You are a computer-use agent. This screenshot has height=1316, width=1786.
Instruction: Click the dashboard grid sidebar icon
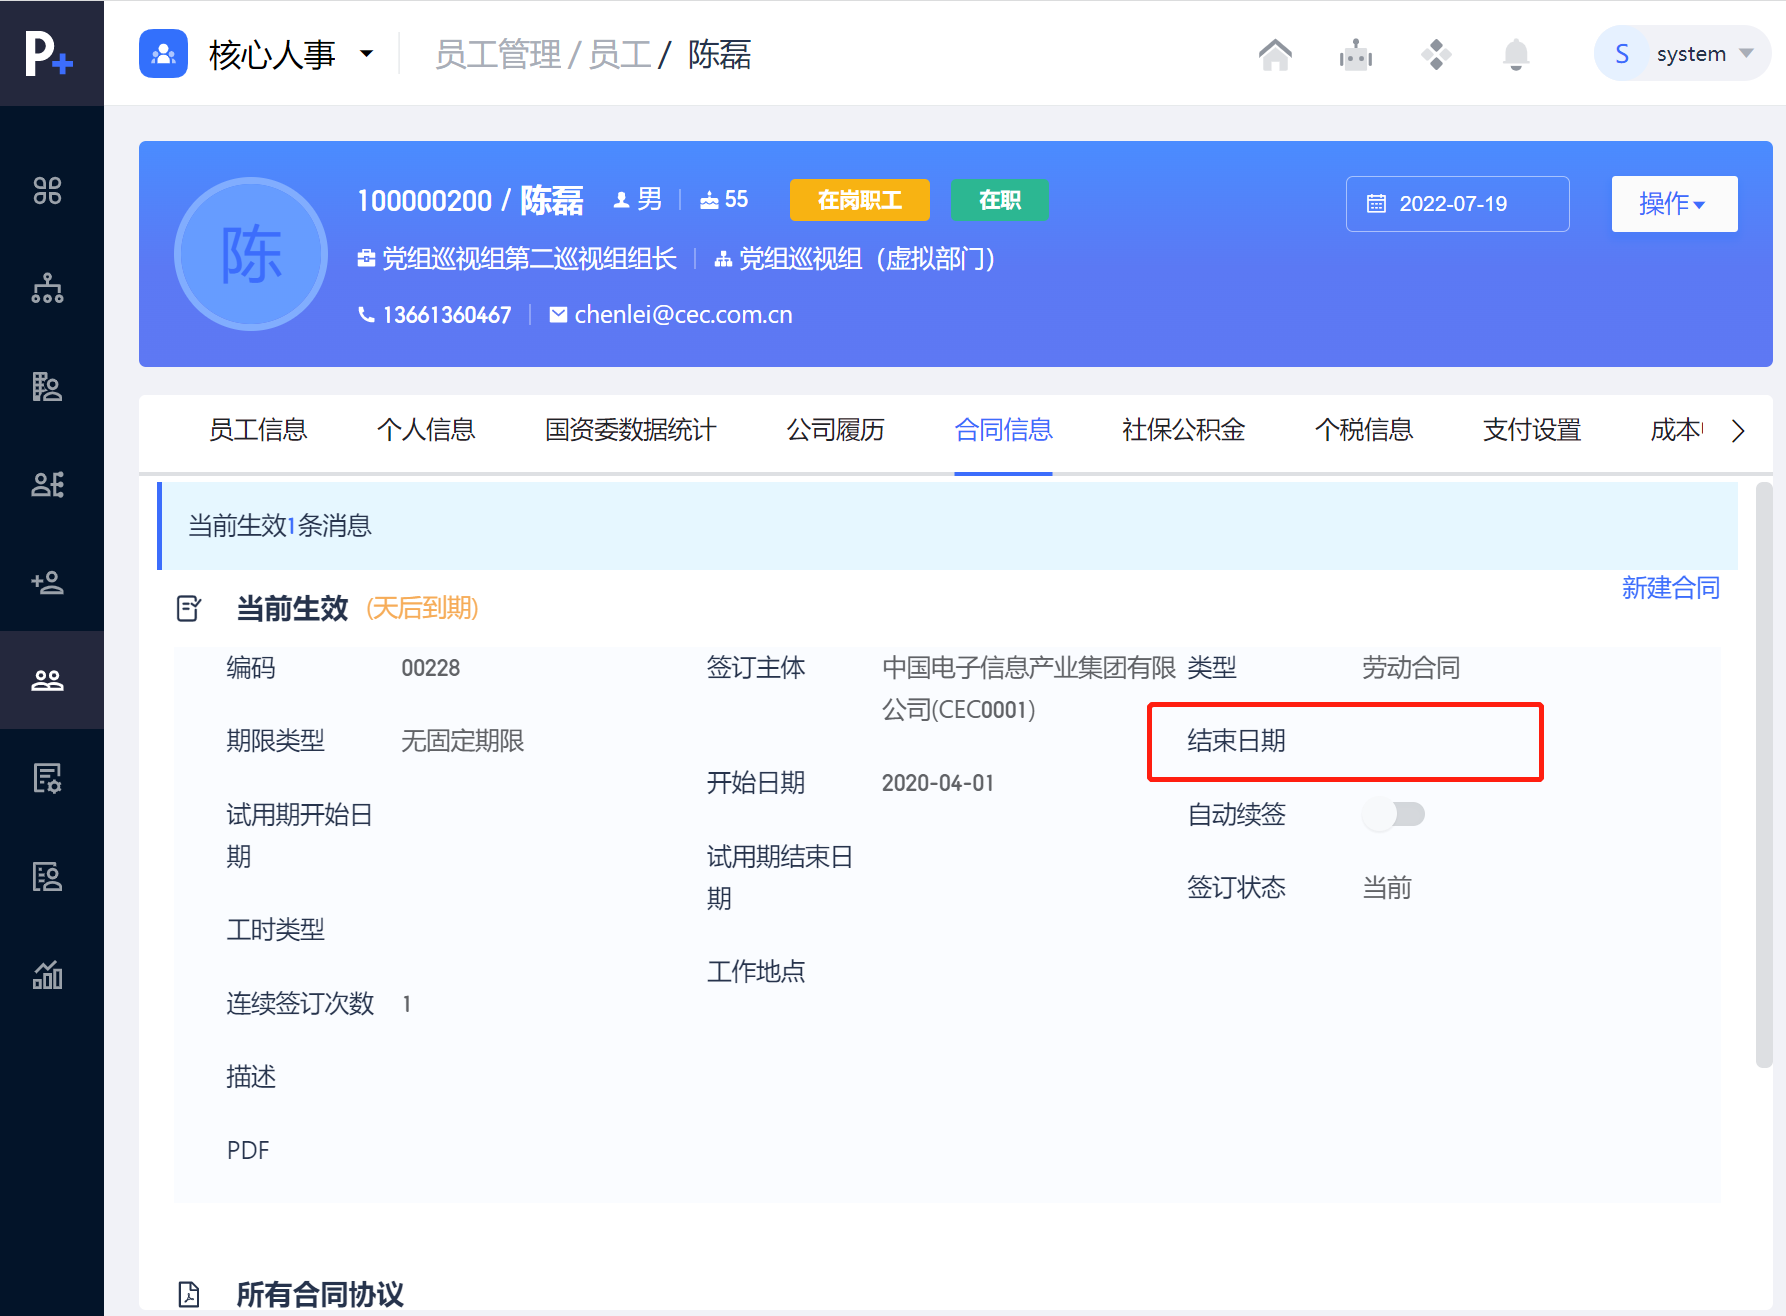tap(47, 191)
